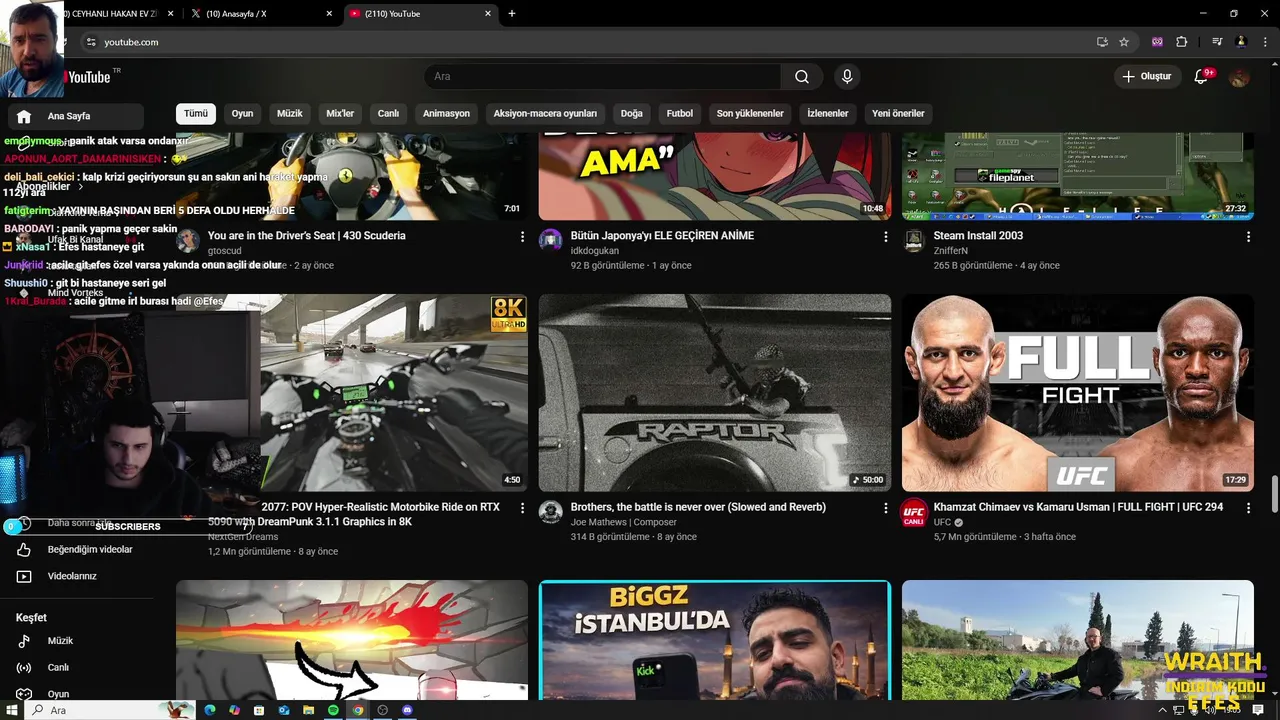
Task: Close the '(2110) YouTube' tab
Action: 488,14
